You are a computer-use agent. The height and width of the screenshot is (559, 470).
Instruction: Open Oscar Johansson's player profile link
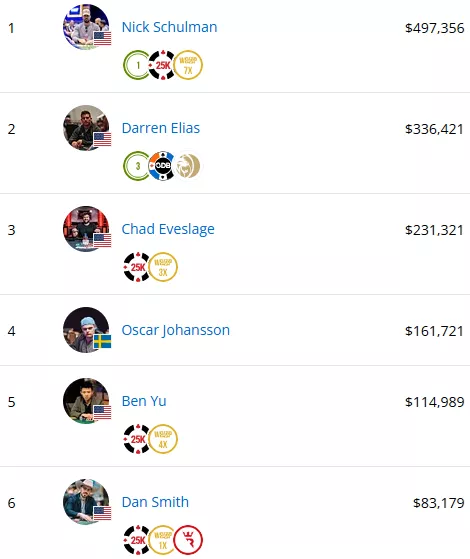click(x=176, y=330)
